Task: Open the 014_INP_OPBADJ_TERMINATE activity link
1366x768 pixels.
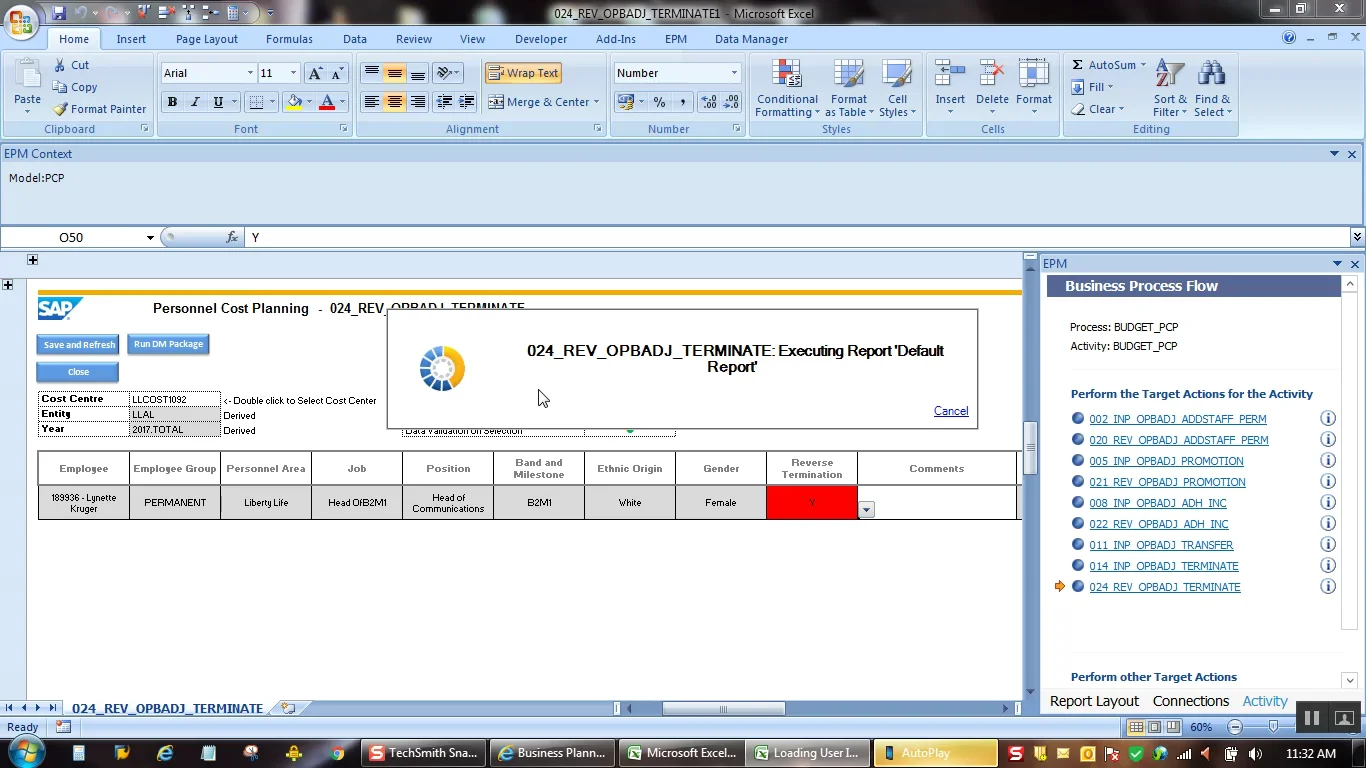Action: click(x=1164, y=566)
